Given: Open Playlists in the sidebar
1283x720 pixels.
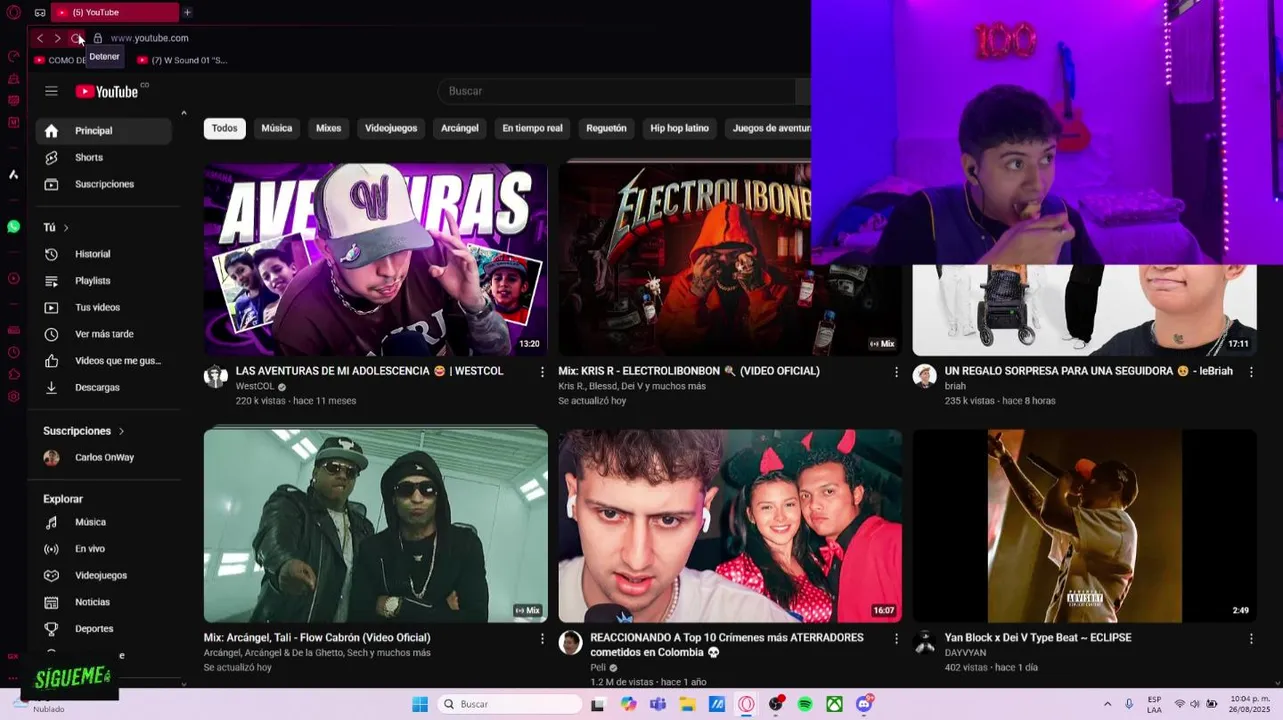Looking at the screenshot, I should click(103, 281).
